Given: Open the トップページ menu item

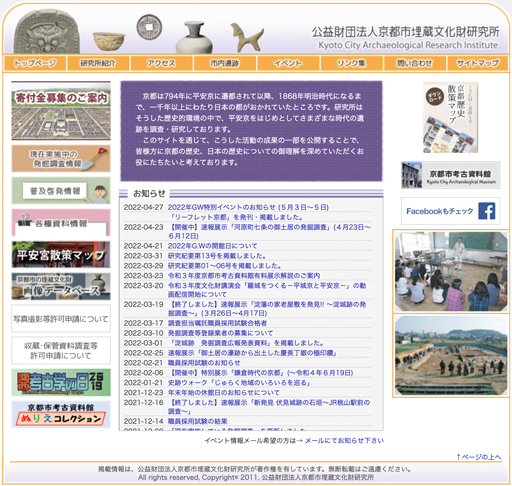Looking at the screenshot, I should [x=35, y=63].
